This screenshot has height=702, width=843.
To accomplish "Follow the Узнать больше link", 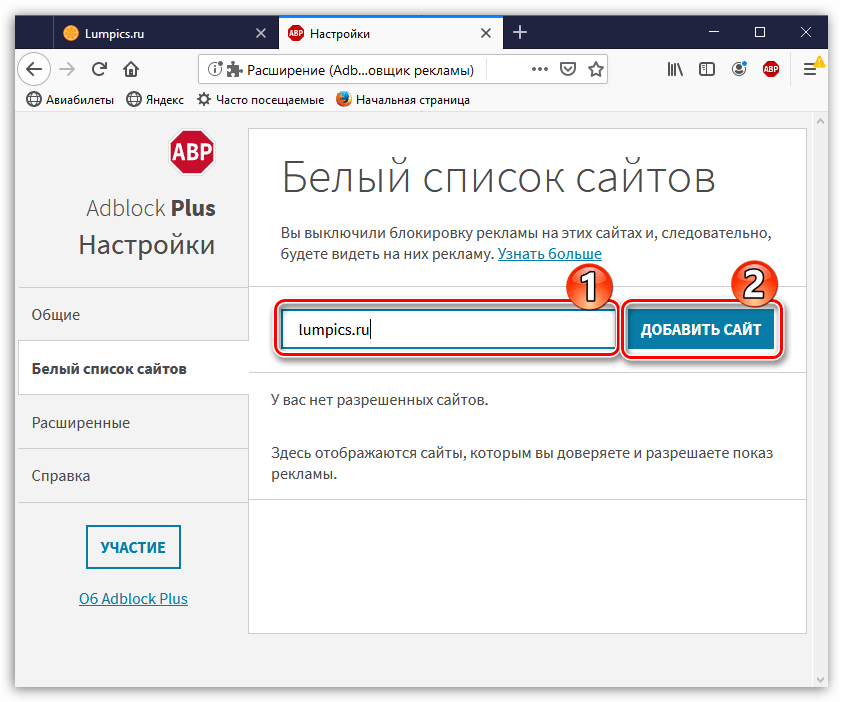I will pos(549,254).
